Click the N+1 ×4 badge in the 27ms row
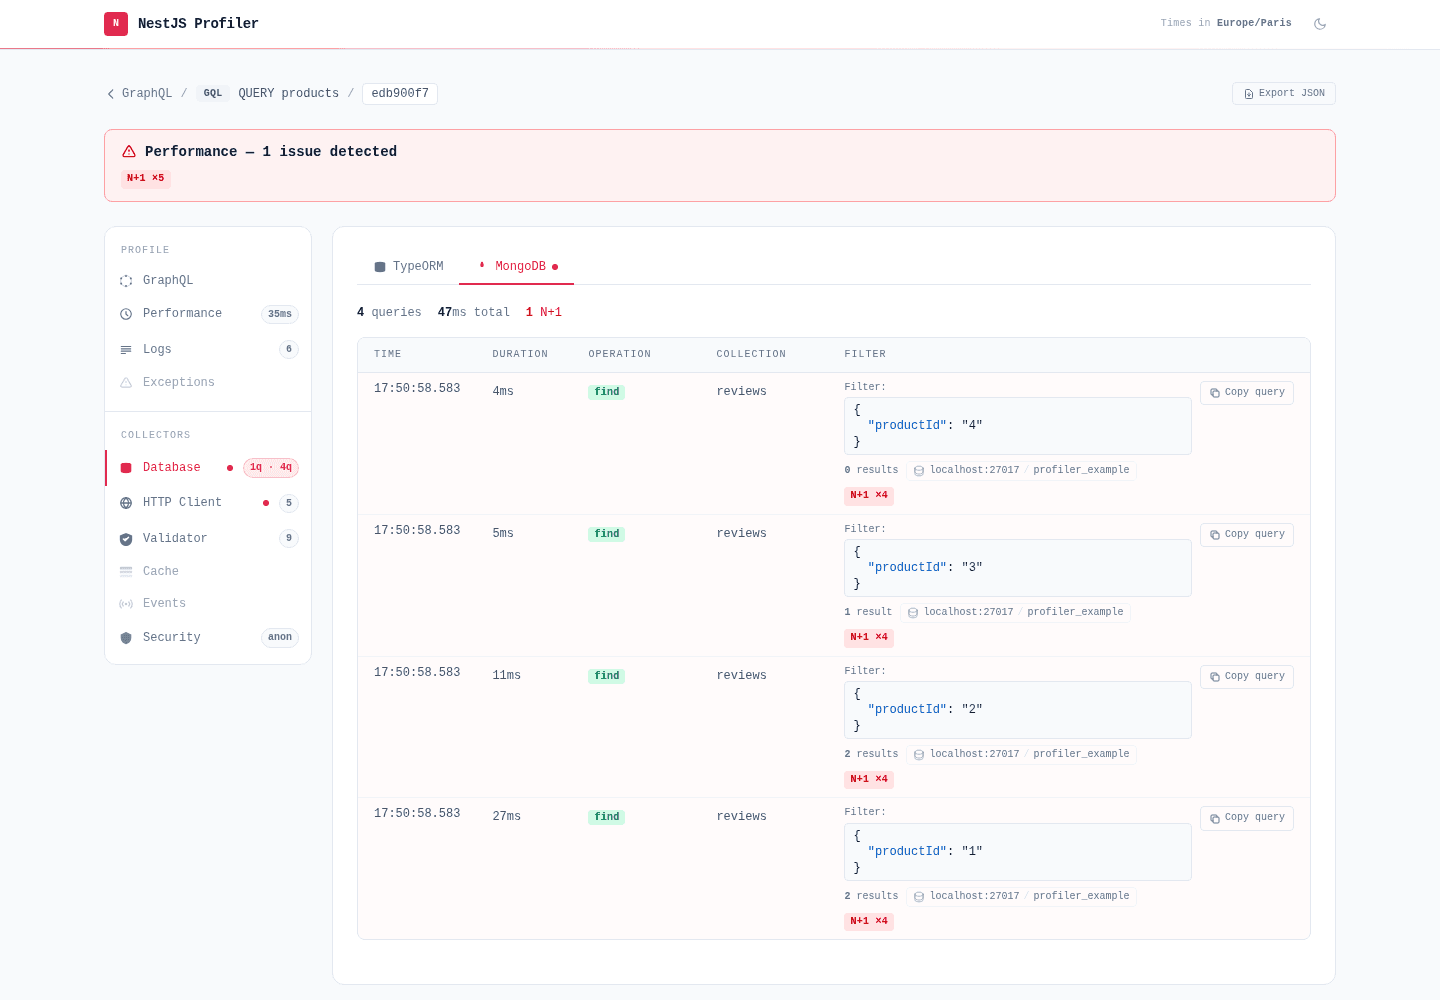Viewport: 1440px width, 1000px height. pyautogui.click(x=869, y=922)
